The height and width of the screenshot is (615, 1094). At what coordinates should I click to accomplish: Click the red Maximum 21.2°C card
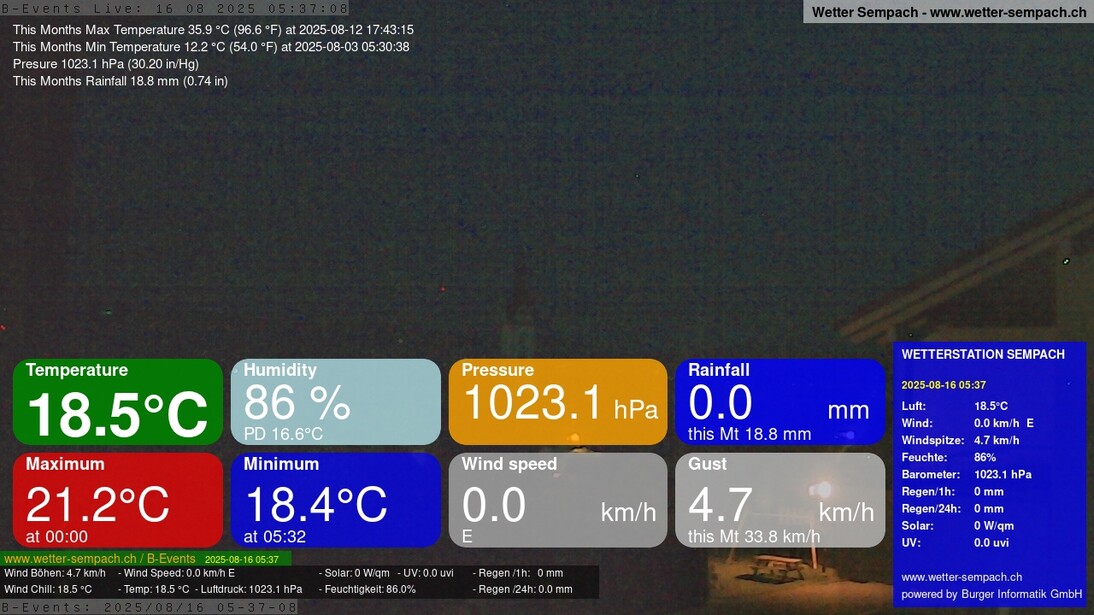(118, 500)
